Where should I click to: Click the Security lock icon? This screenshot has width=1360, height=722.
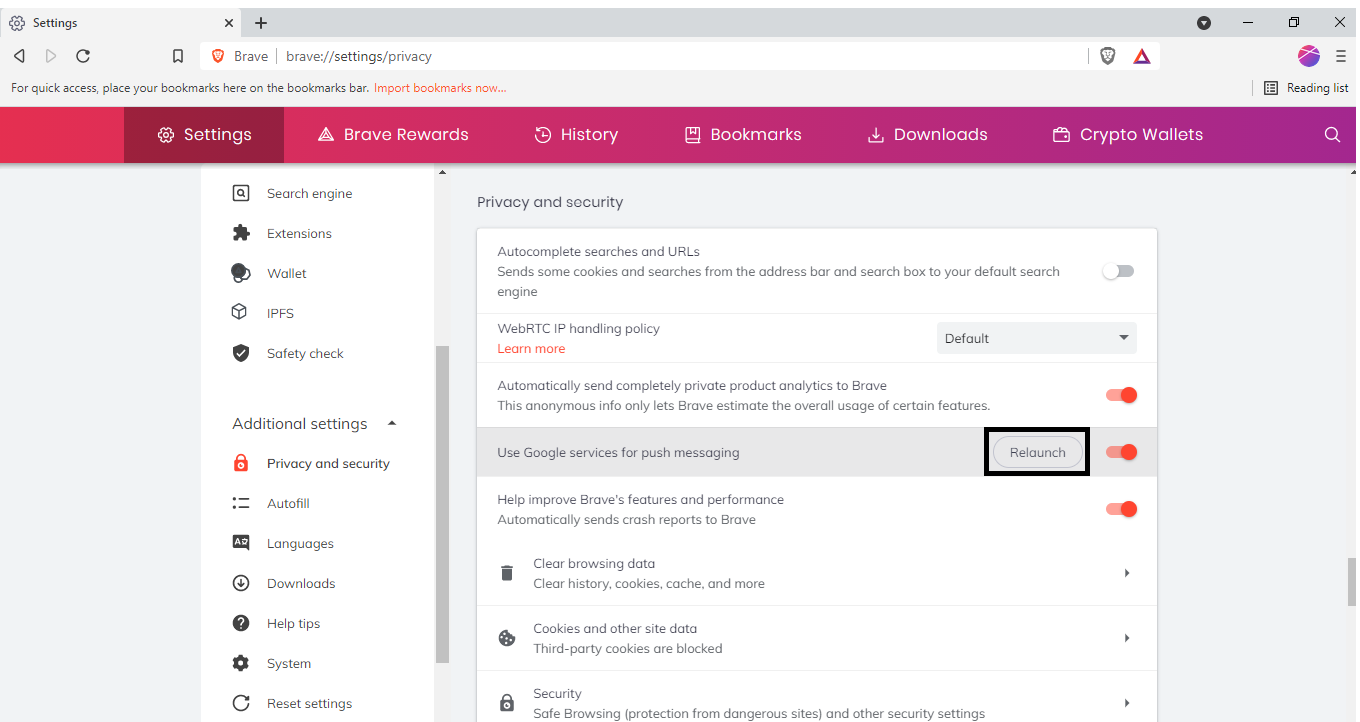(x=507, y=703)
